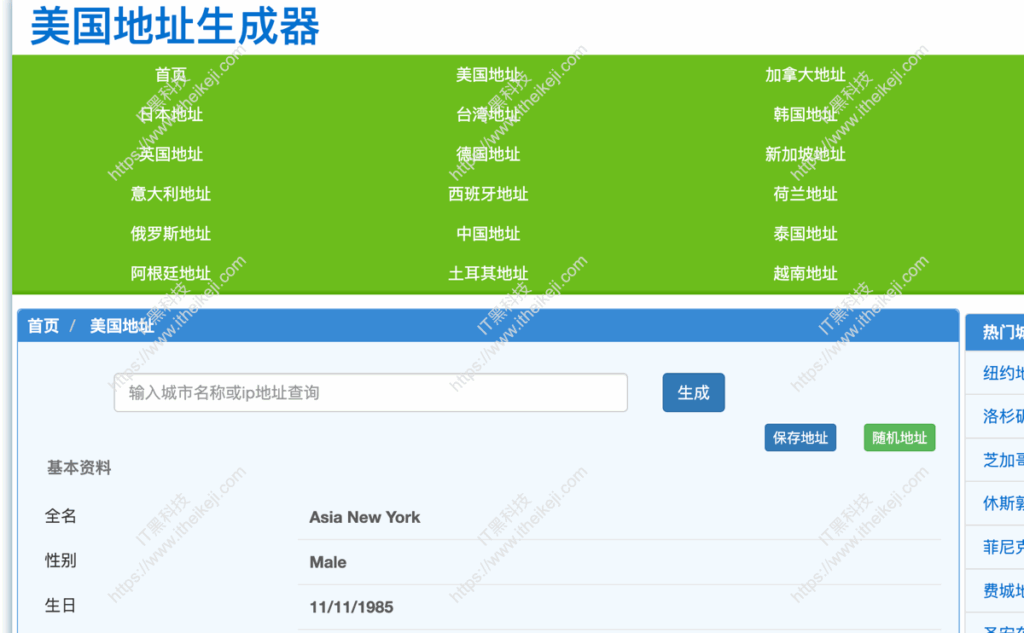Select the 西班牙地址 option
The image size is (1024, 633).
click(x=487, y=194)
